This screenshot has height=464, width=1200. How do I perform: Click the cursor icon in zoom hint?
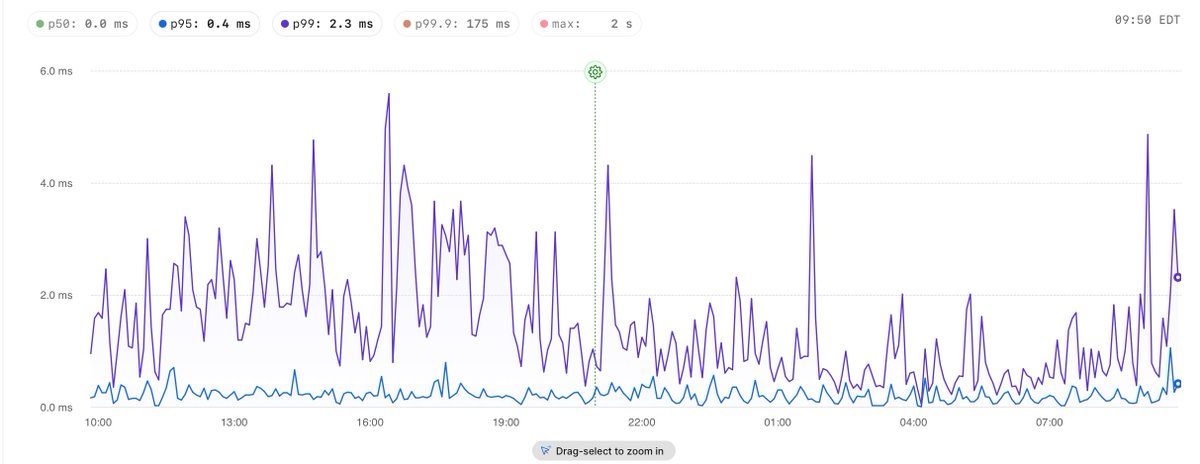(545, 451)
